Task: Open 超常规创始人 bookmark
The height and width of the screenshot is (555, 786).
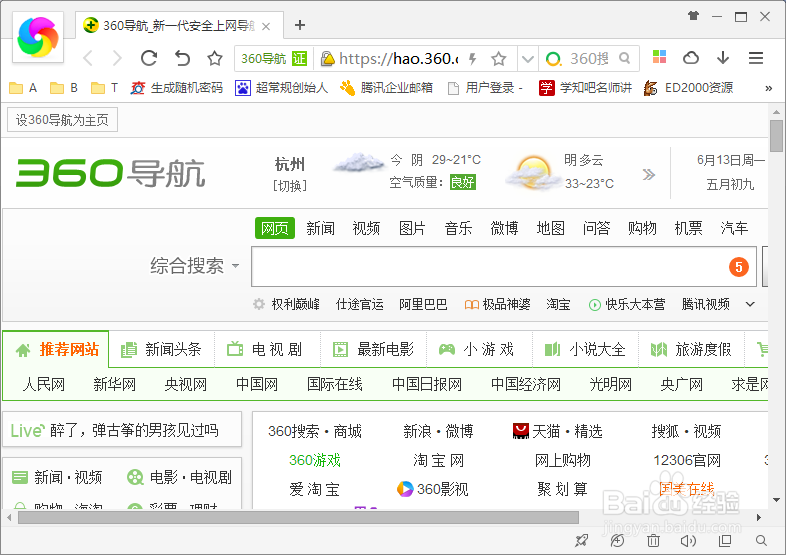Action: click(281, 88)
